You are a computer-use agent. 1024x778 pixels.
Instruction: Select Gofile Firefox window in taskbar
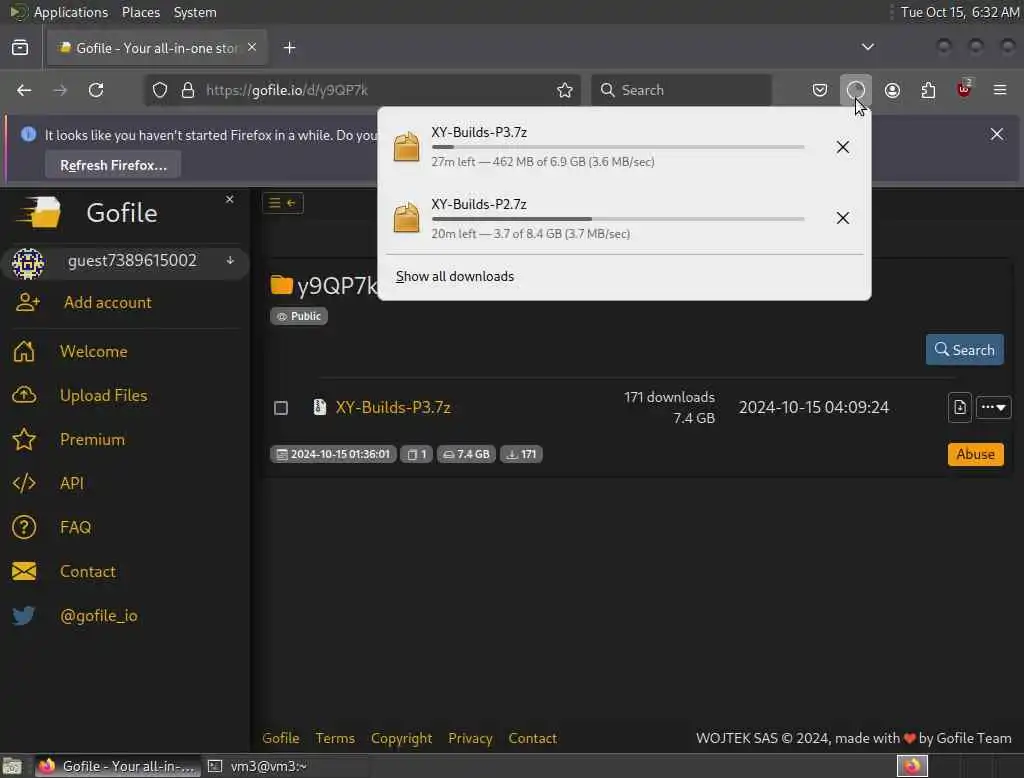pyautogui.click(x=118, y=766)
